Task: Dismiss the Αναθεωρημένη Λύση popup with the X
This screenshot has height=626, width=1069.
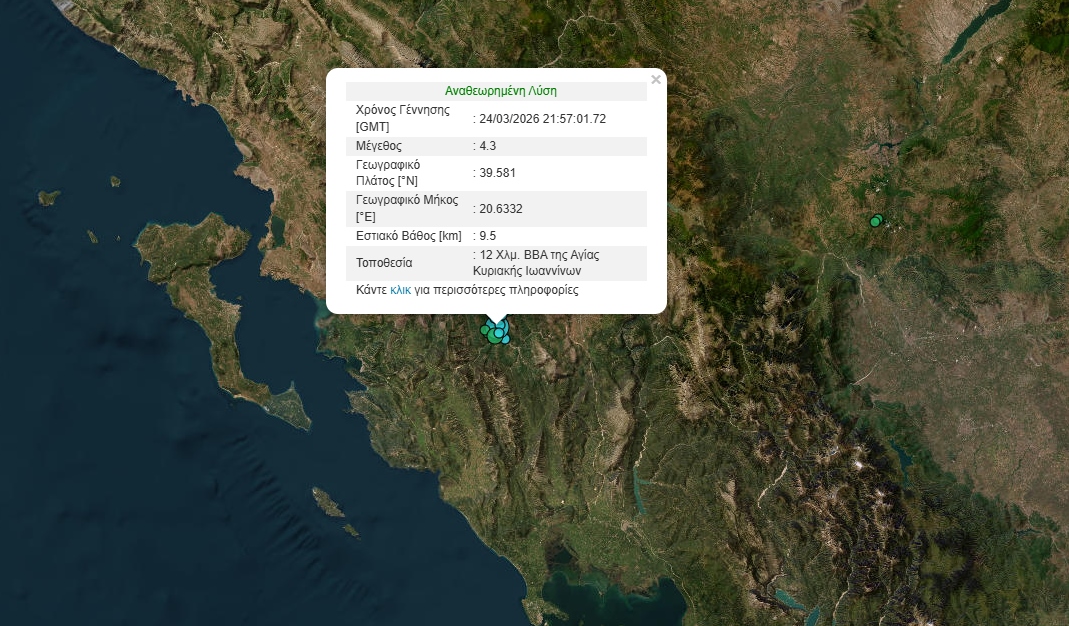Action: [x=656, y=78]
